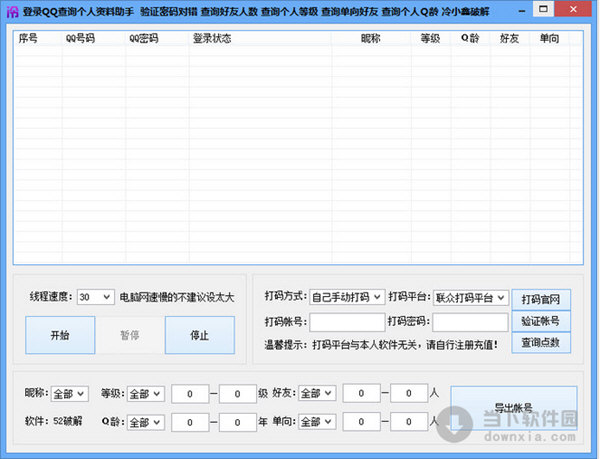Click the Q龄 minimum value field

[190, 422]
